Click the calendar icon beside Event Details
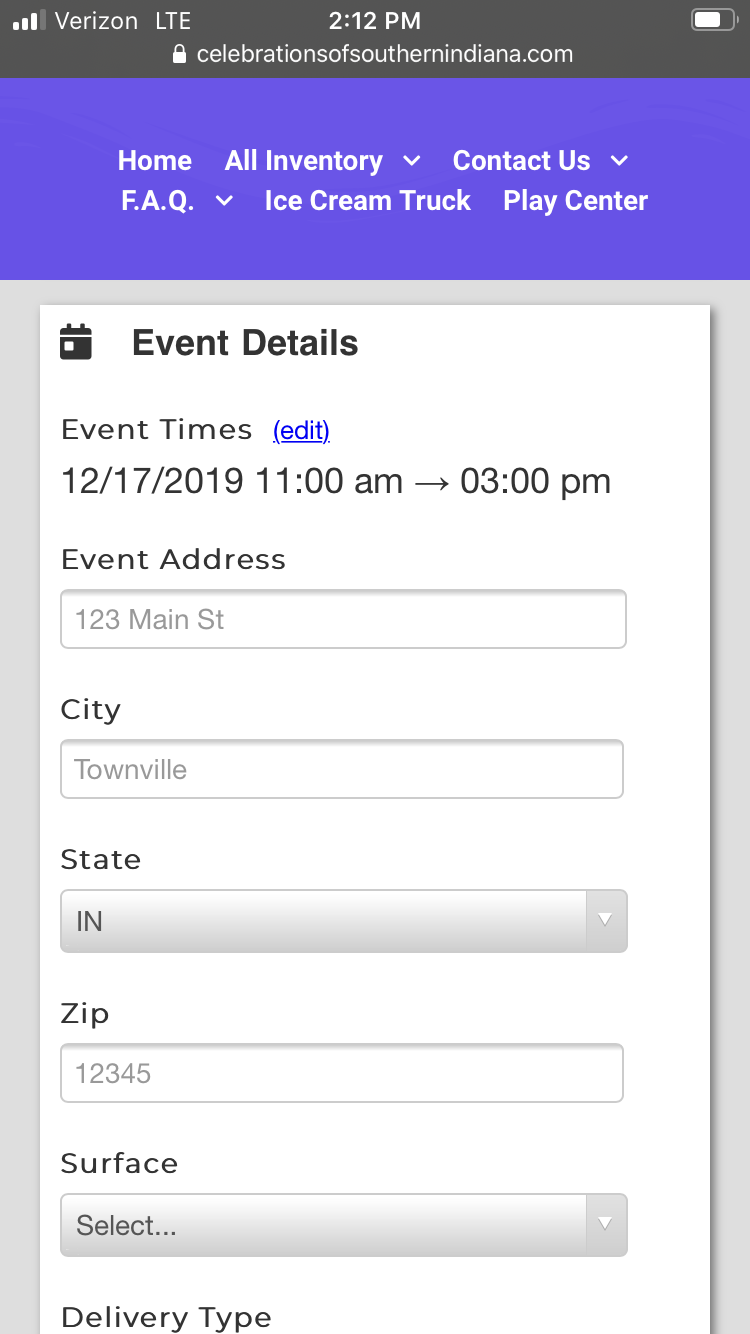Image resolution: width=750 pixels, height=1334 pixels. (x=76, y=342)
